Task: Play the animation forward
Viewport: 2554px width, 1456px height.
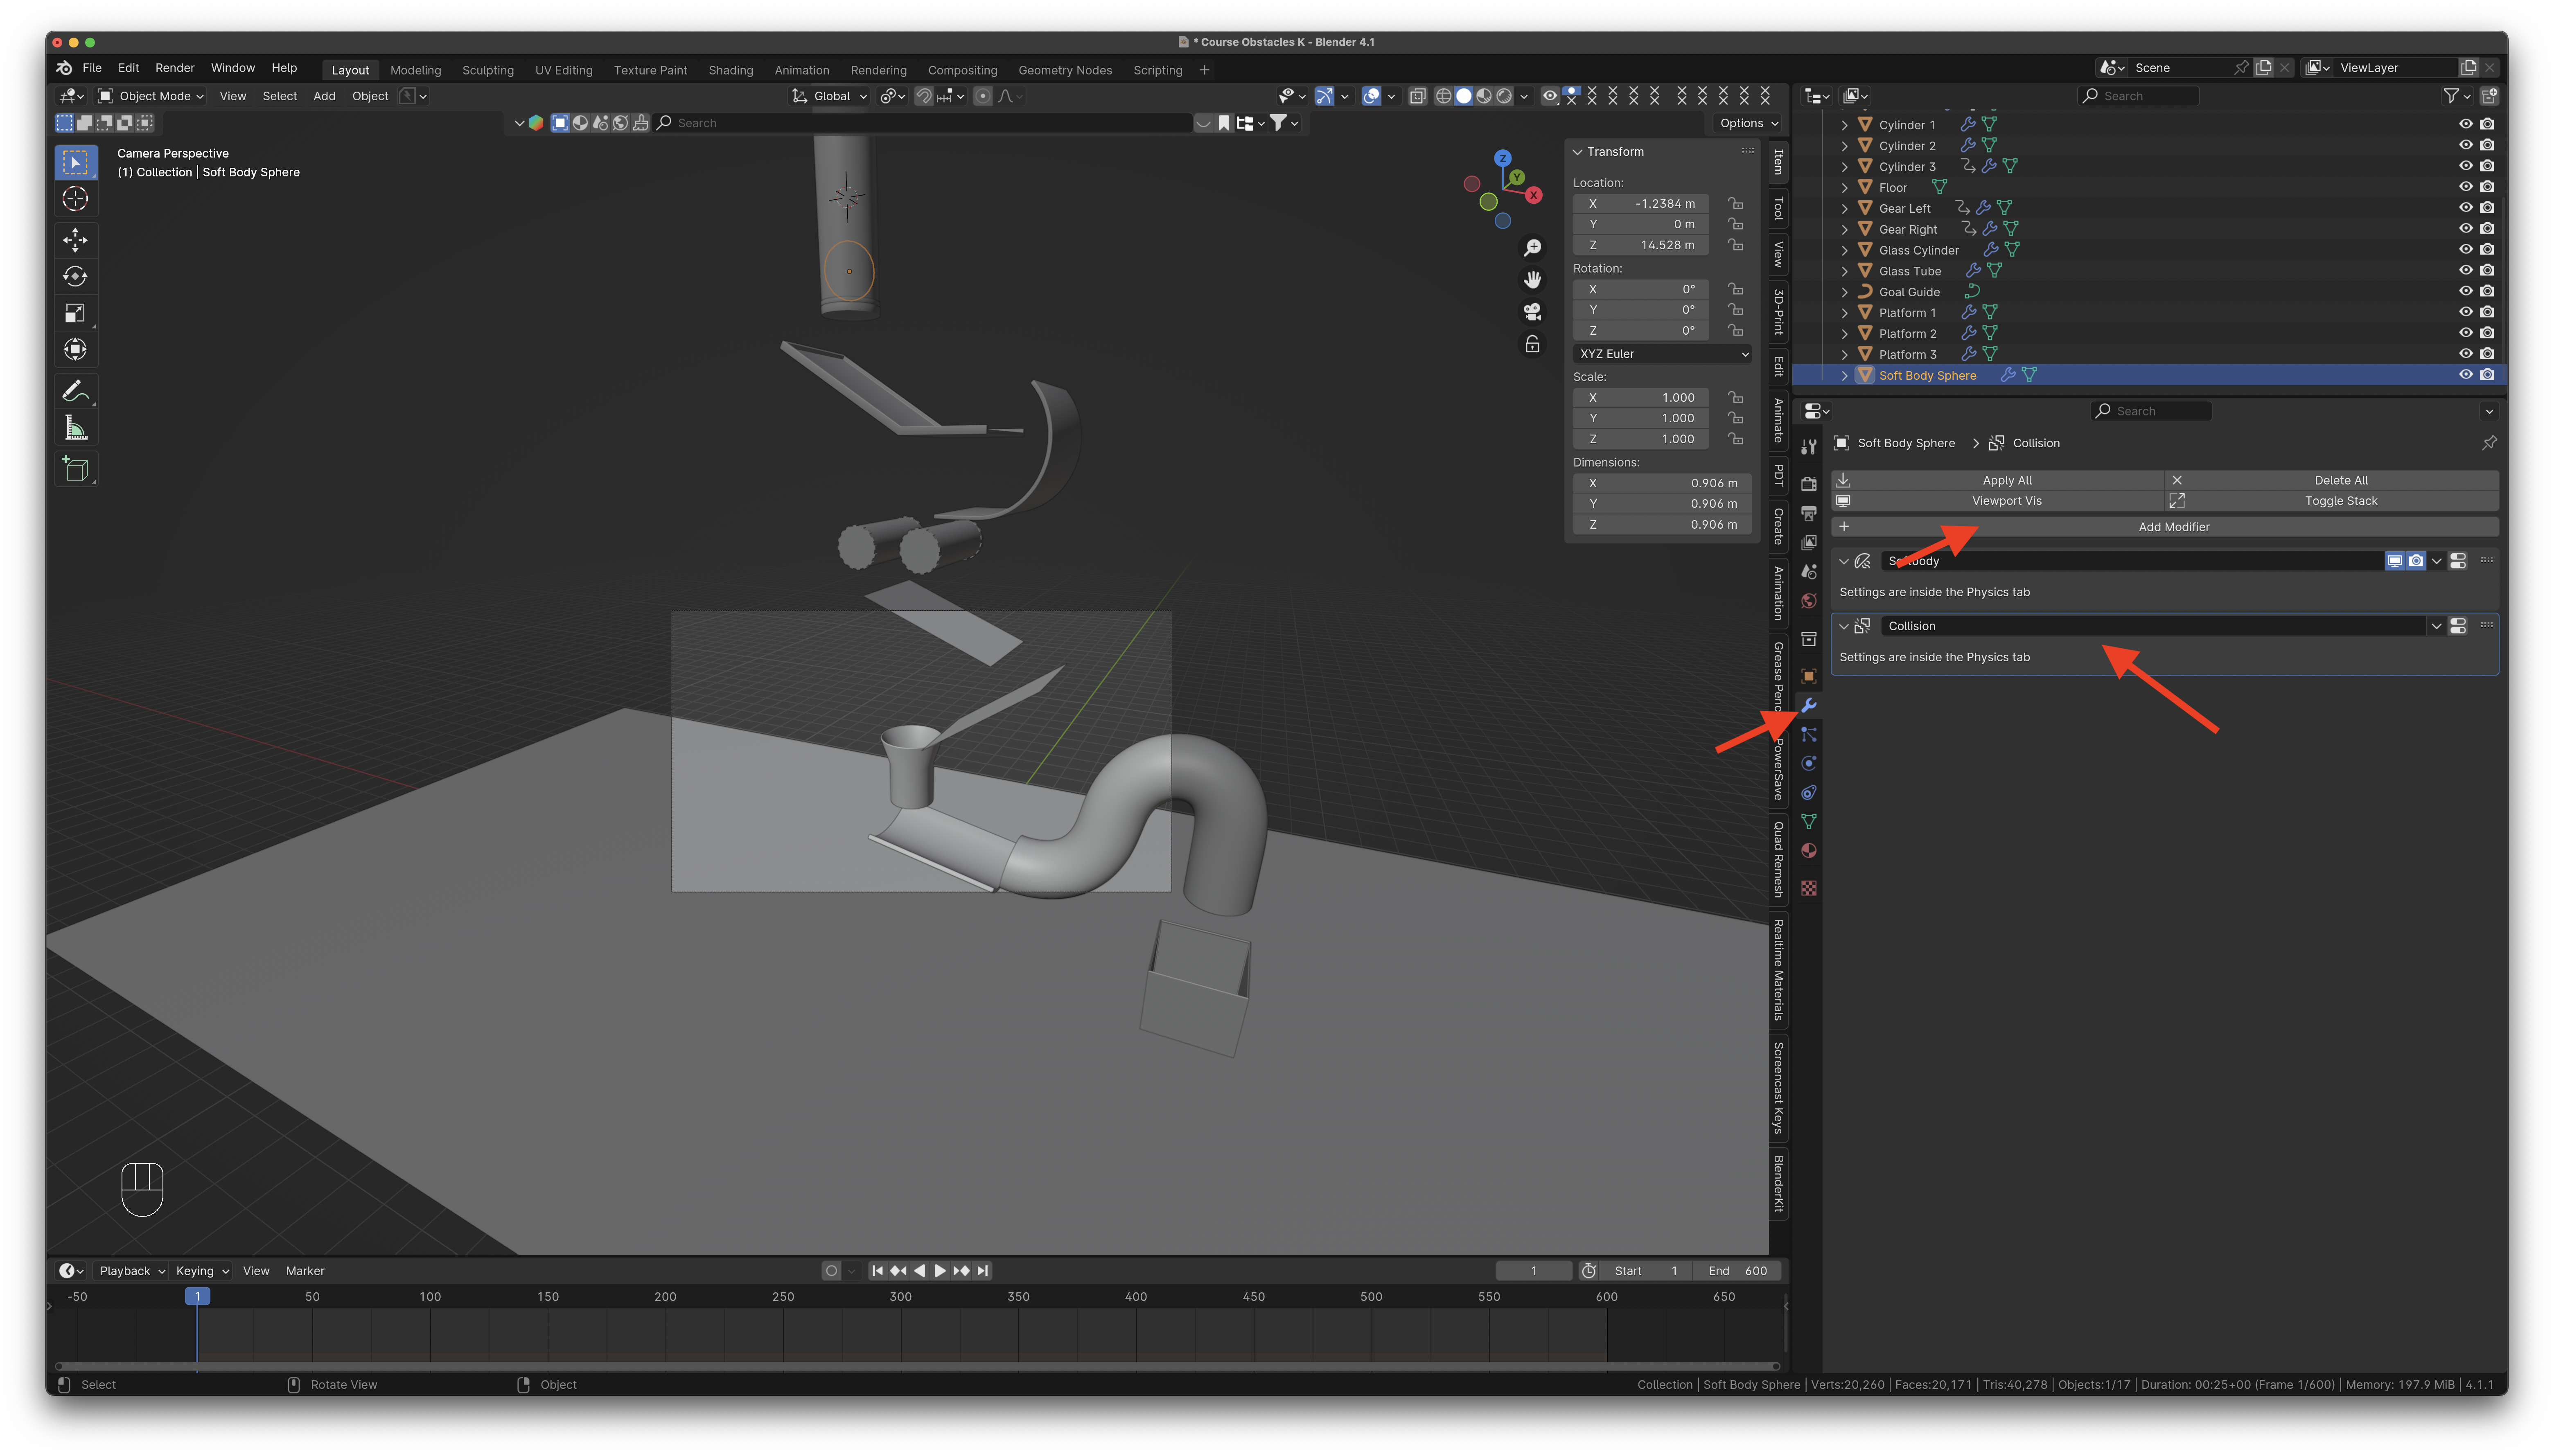Action: (x=940, y=1271)
